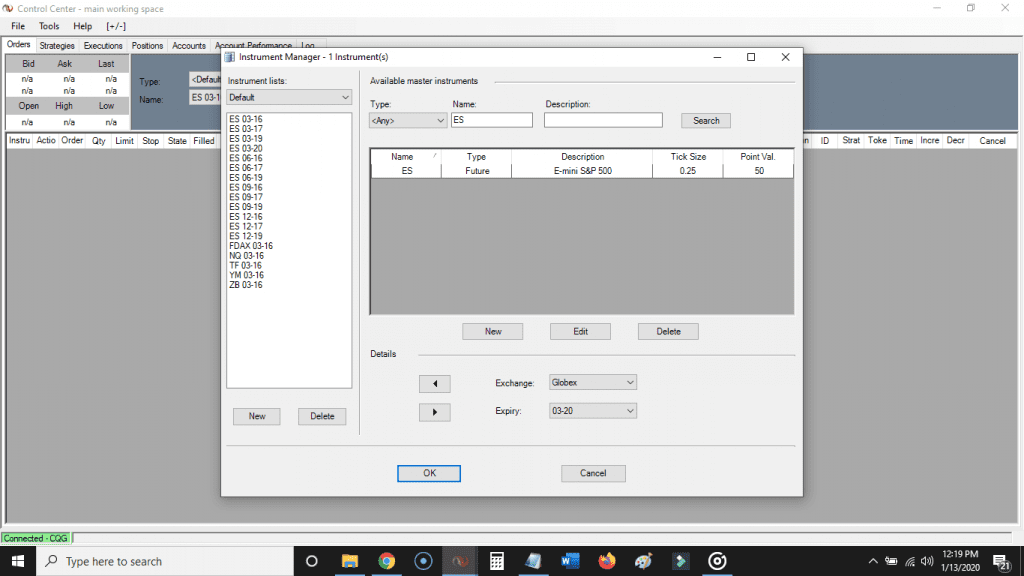
Task: Open File Explorer from the taskbar
Action: coord(349,561)
